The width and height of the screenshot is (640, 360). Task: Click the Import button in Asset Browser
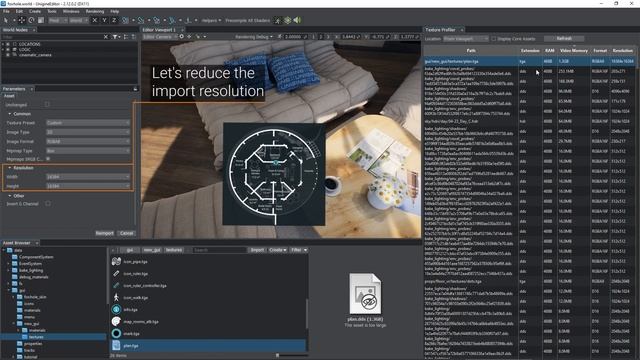click(257, 250)
